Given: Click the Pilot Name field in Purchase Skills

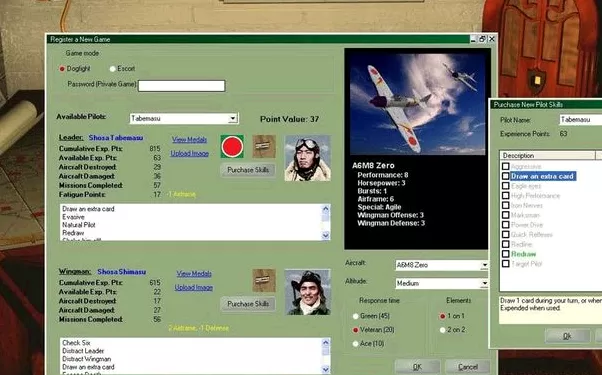Looking at the screenshot, I should click(580, 120).
